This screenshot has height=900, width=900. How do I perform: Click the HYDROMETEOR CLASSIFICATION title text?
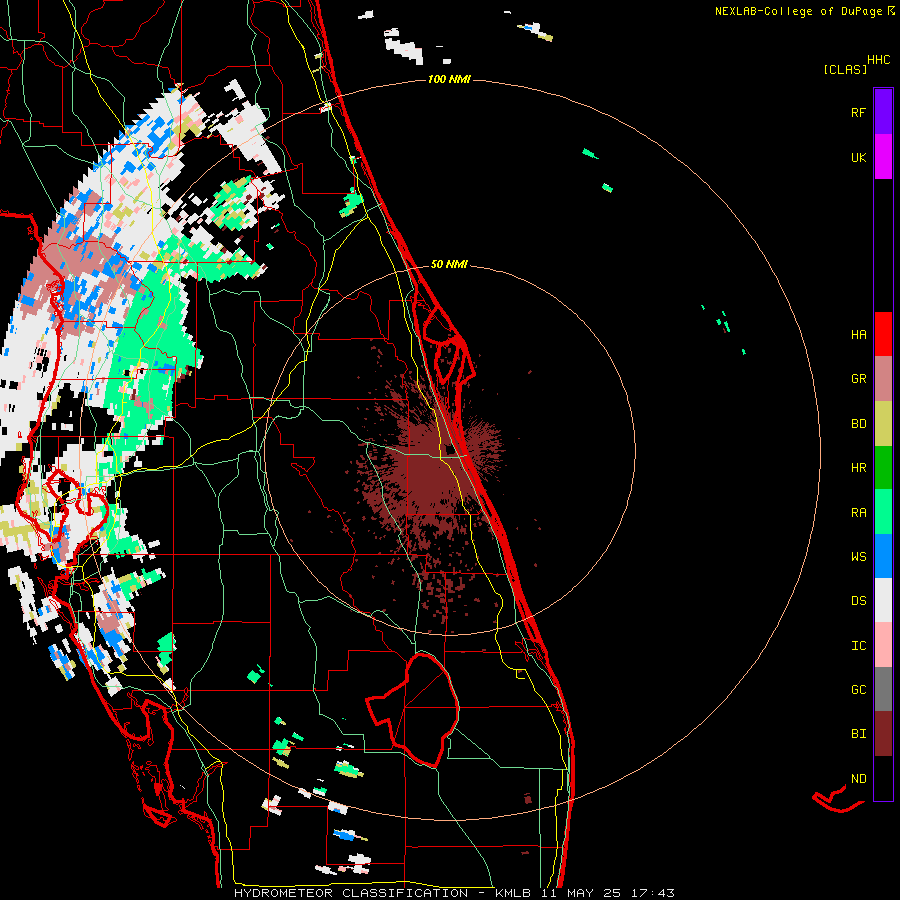click(x=351, y=893)
